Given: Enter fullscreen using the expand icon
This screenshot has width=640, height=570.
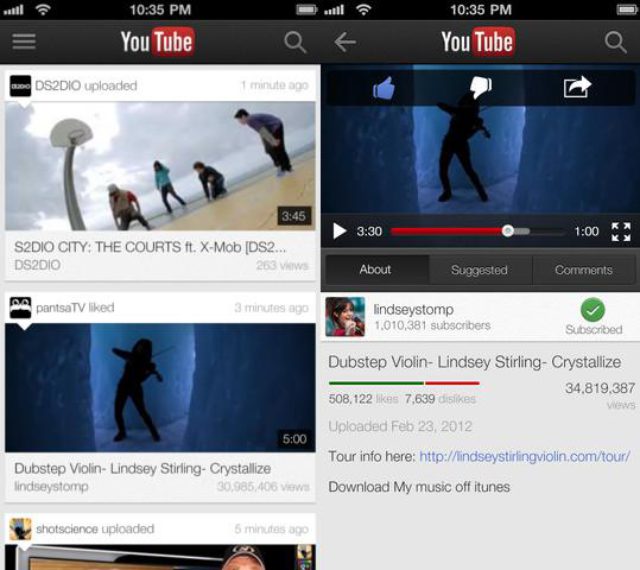Looking at the screenshot, I should (621, 232).
